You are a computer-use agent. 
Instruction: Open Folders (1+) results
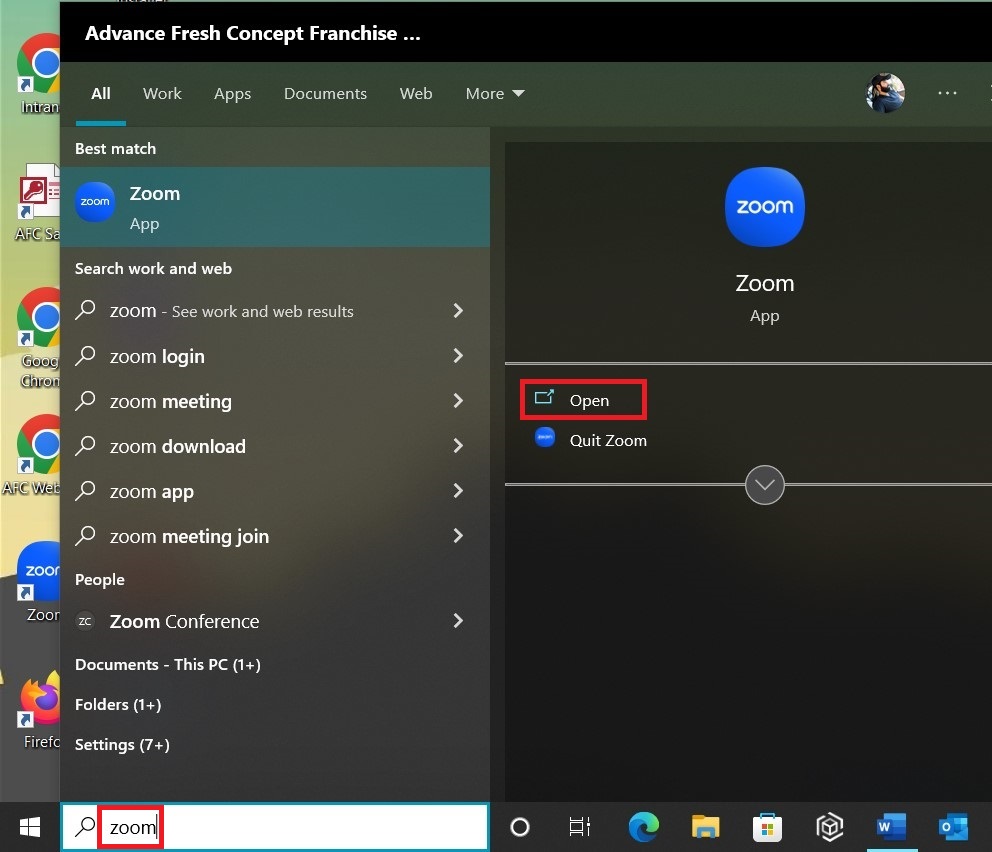(118, 705)
